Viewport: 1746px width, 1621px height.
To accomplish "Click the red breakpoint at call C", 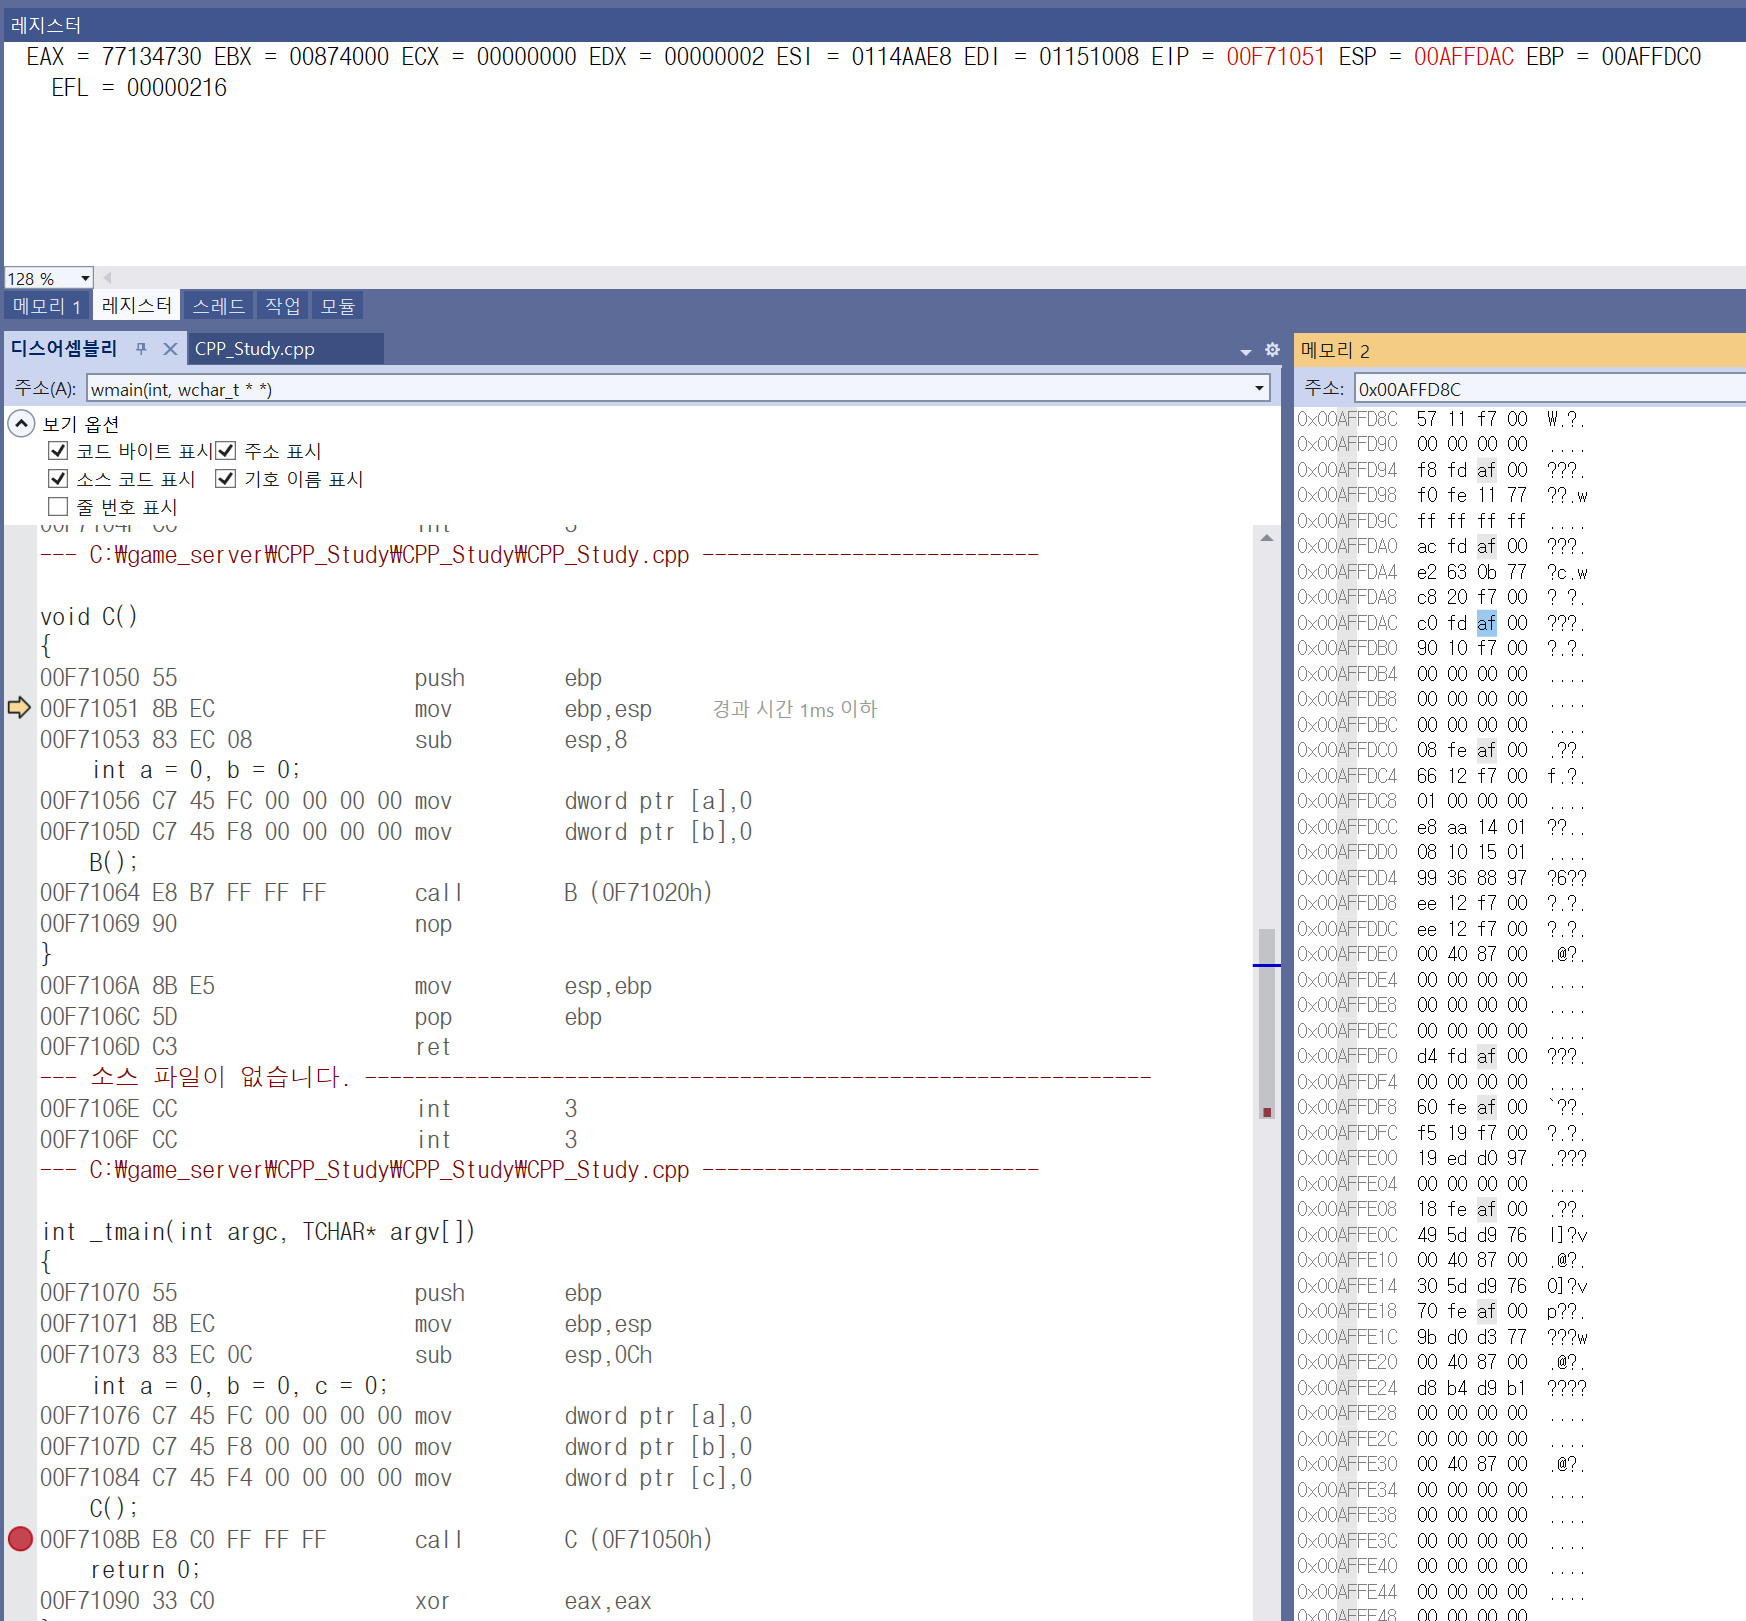I will click(x=20, y=1539).
